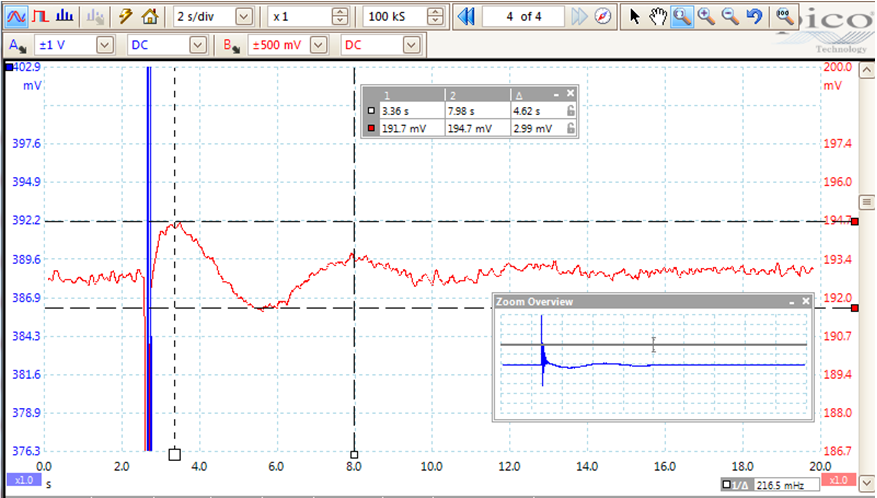The height and width of the screenshot is (498, 877).
Task: Unlock the mV ruler row lock
Action: [x=570, y=128]
